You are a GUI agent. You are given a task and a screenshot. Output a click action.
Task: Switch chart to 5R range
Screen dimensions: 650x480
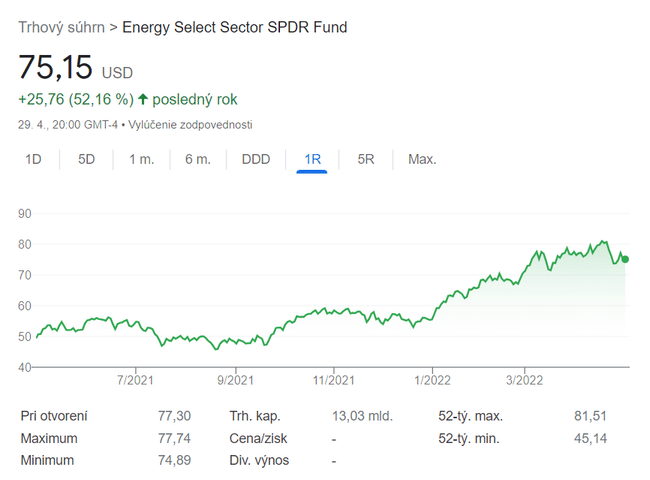[366, 159]
